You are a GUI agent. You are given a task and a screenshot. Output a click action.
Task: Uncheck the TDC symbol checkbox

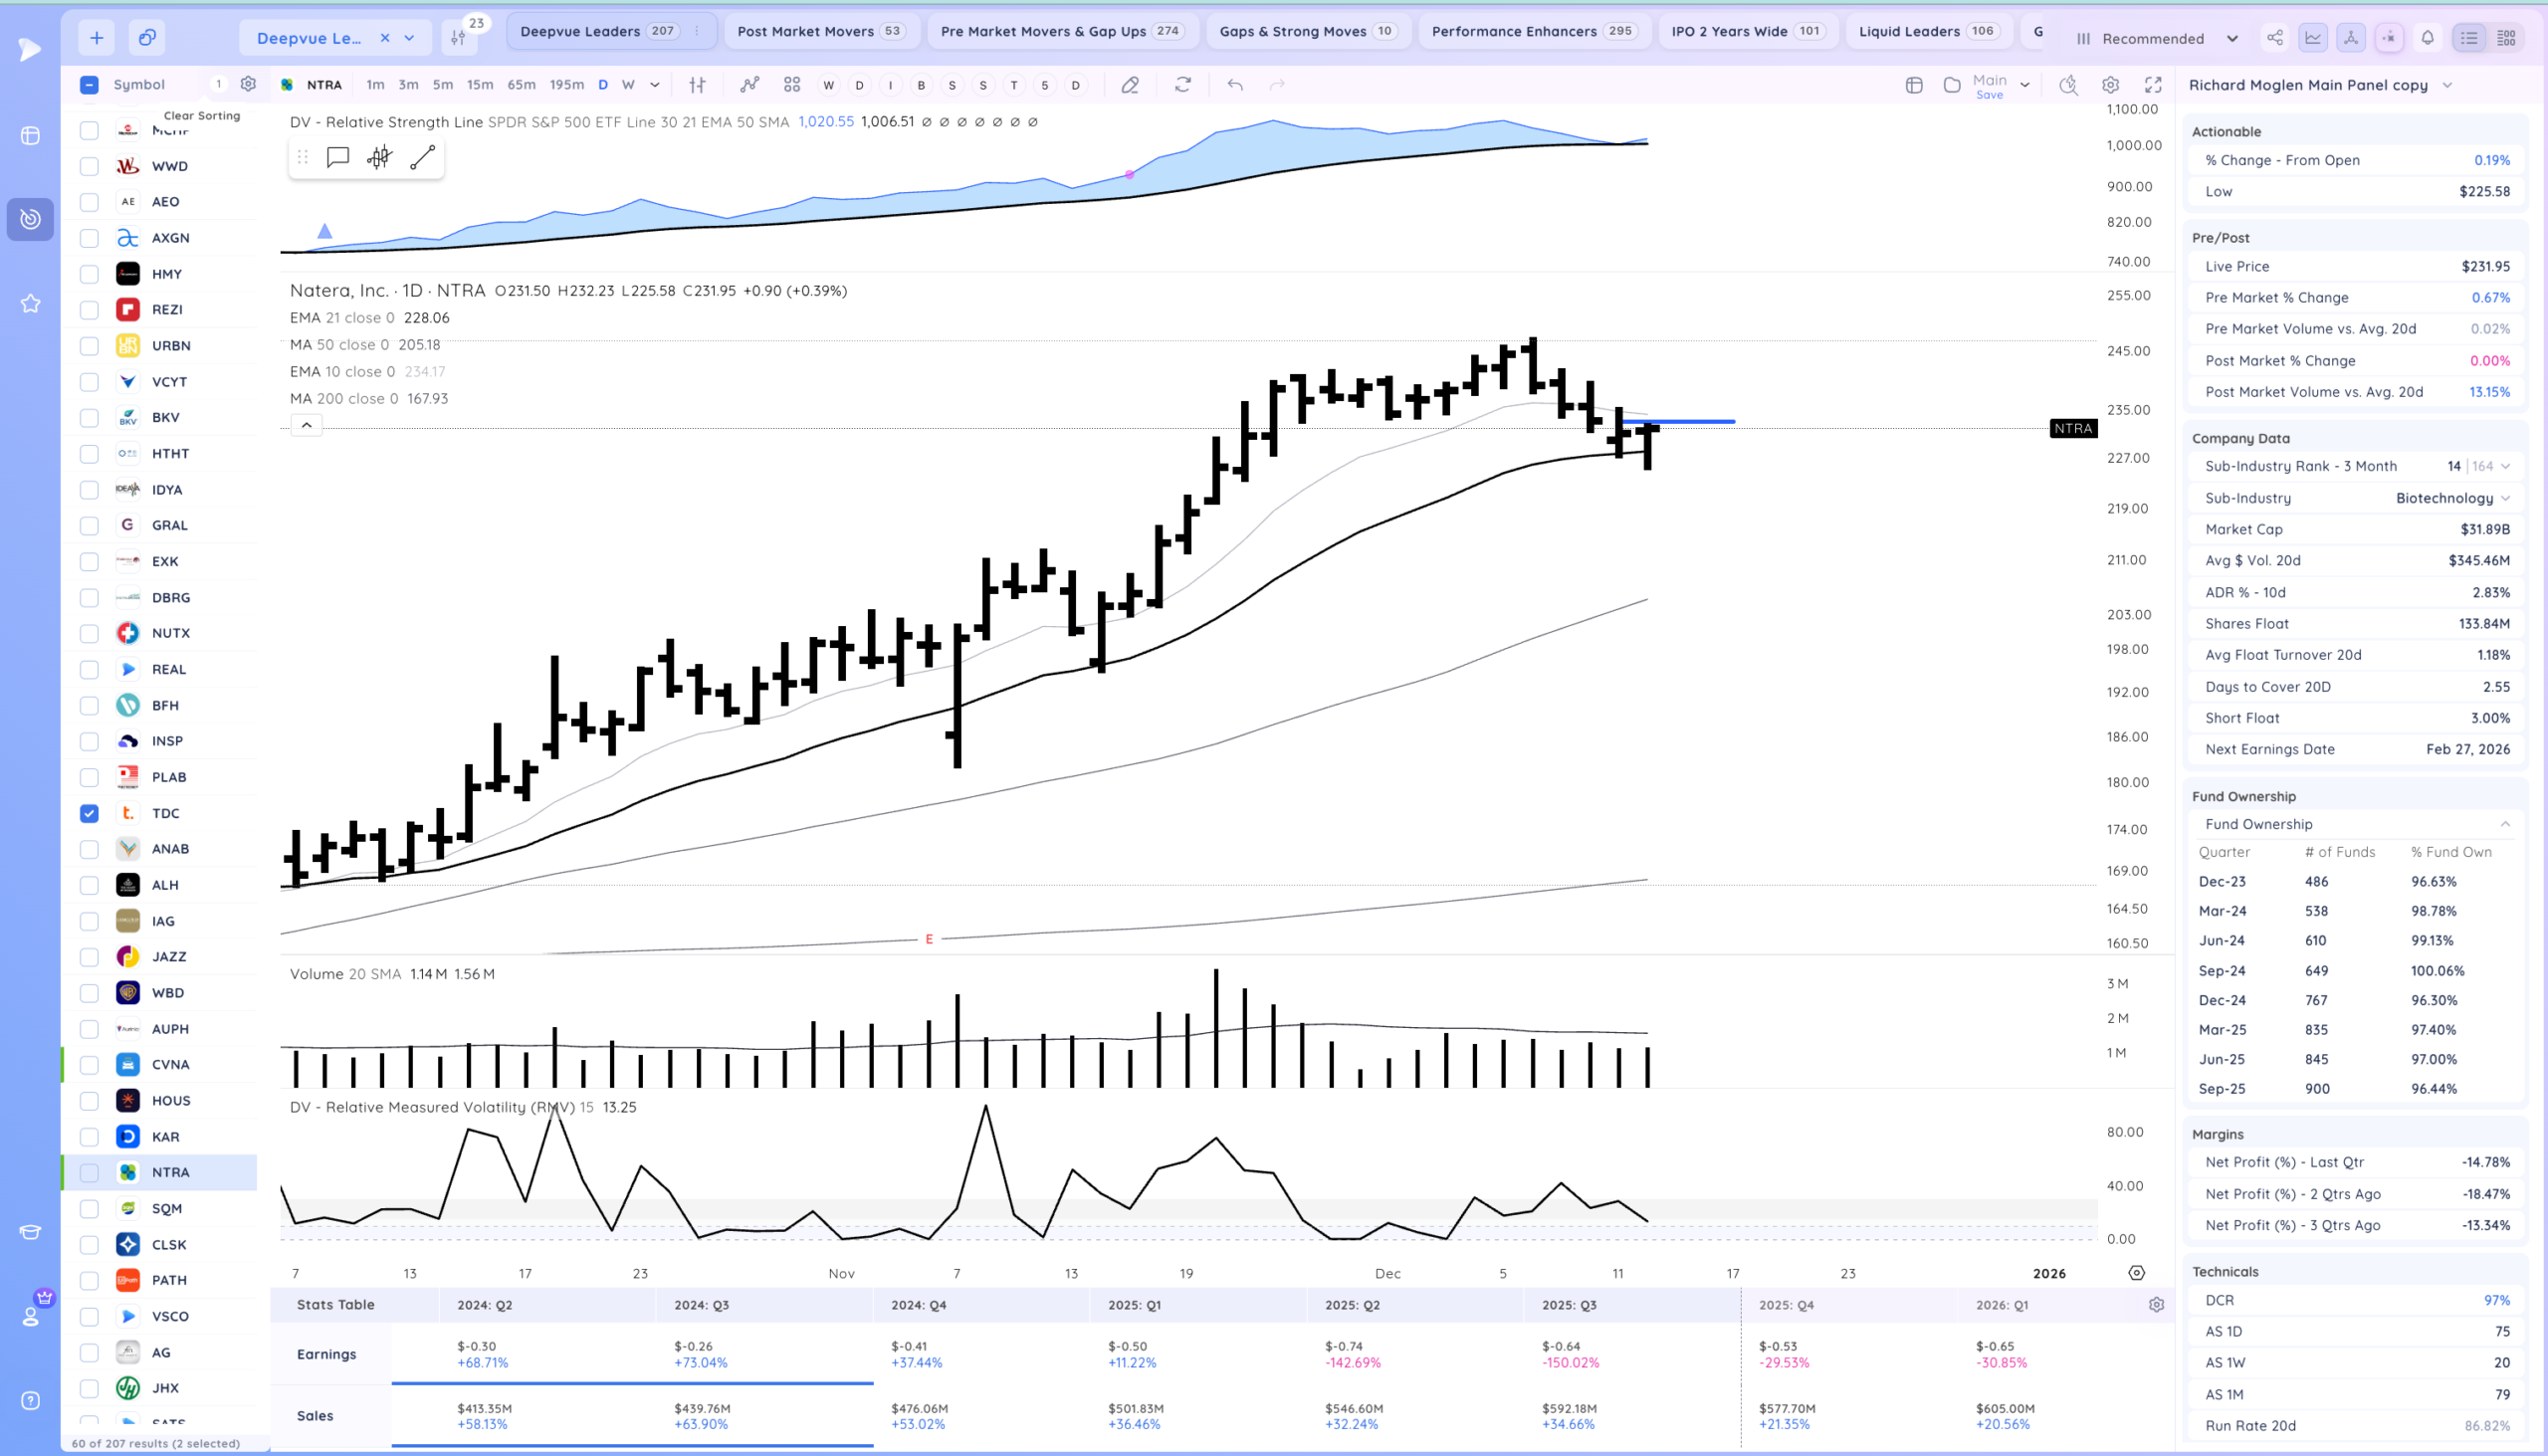point(89,813)
